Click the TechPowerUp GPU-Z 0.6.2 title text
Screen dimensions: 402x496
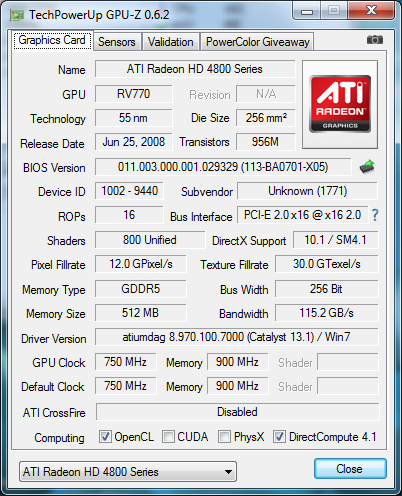[99, 15]
